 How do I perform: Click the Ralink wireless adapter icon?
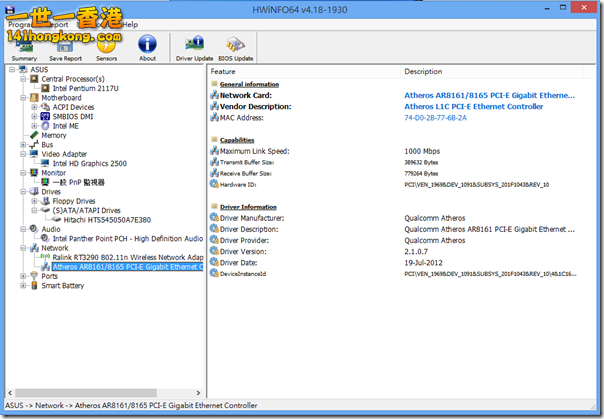coord(45,257)
